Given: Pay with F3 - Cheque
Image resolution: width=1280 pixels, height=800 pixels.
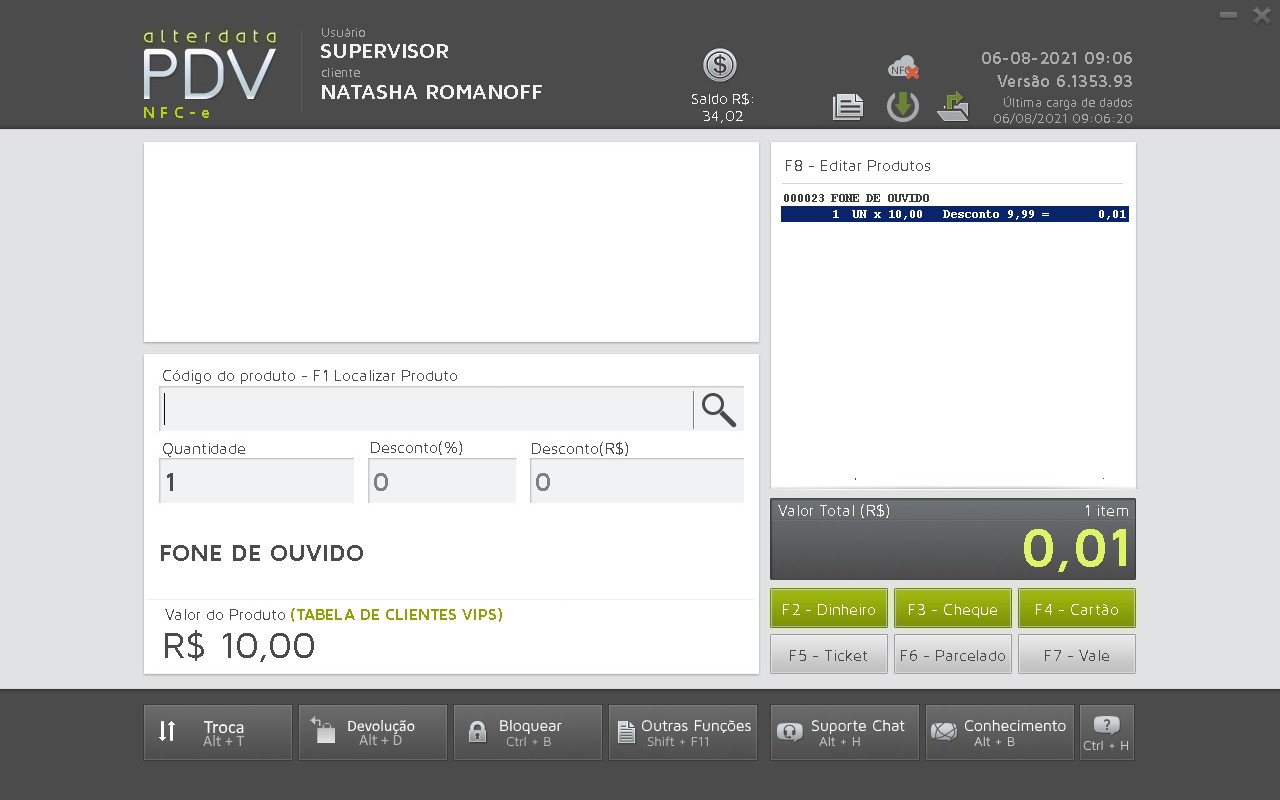Looking at the screenshot, I should (953, 609).
